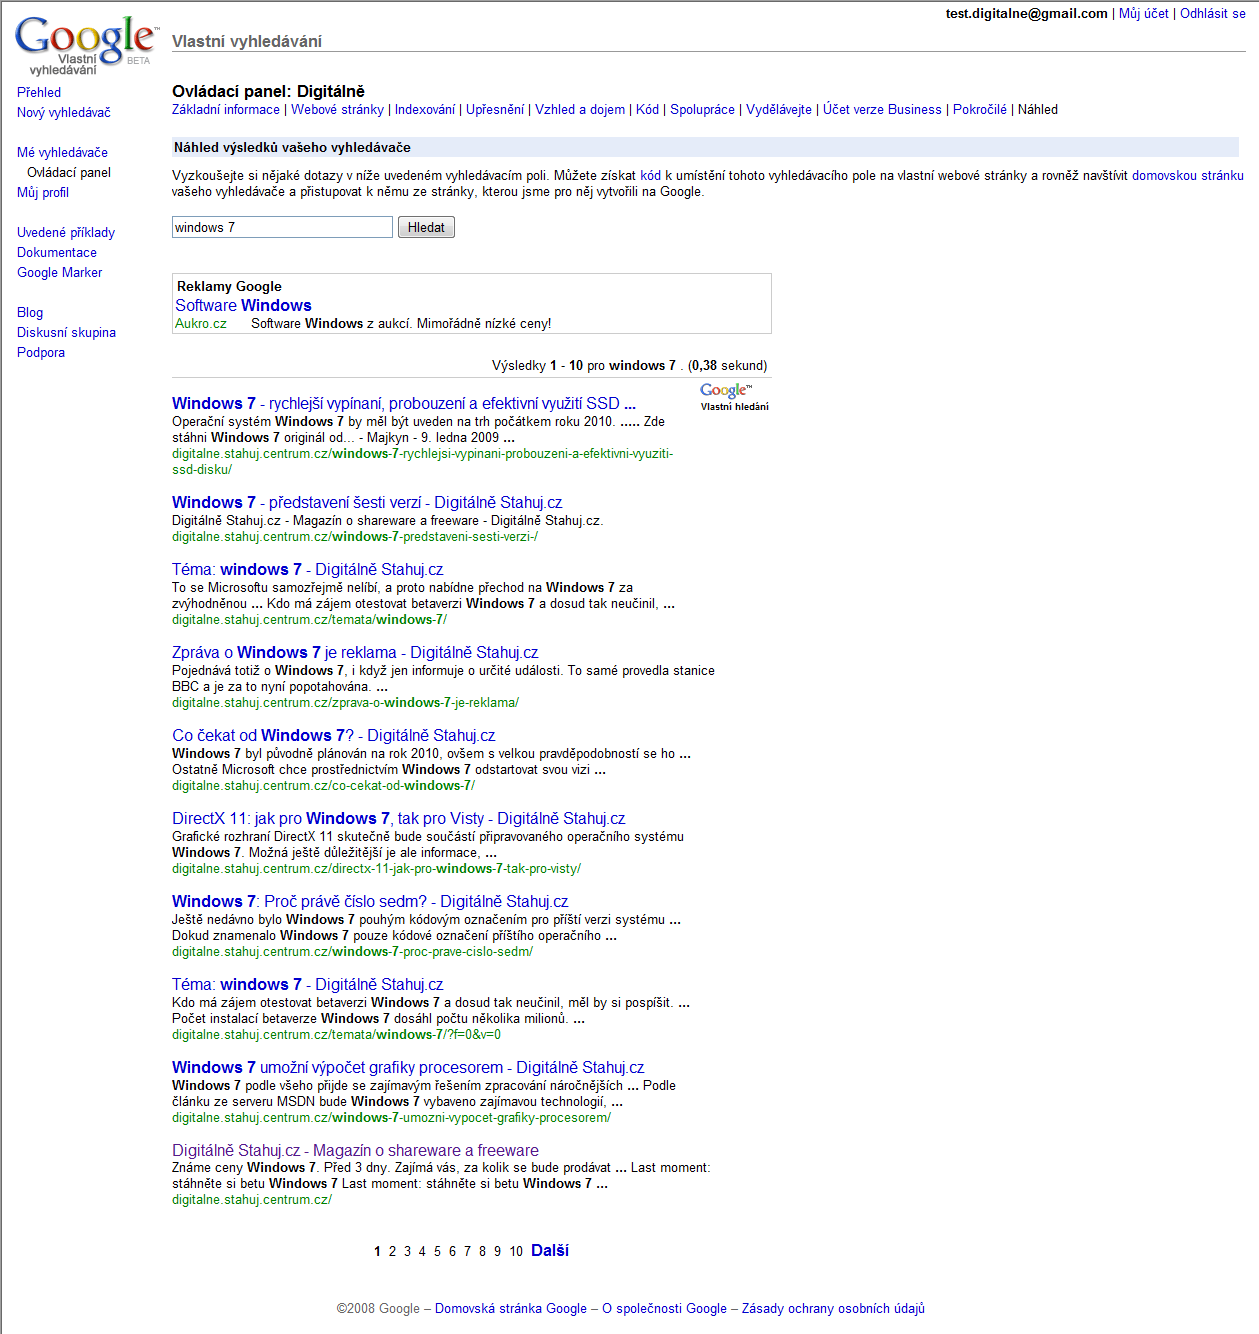This screenshot has width=1259, height=1334.
Task: Focus the search field containing windows 7
Action: coord(282,227)
